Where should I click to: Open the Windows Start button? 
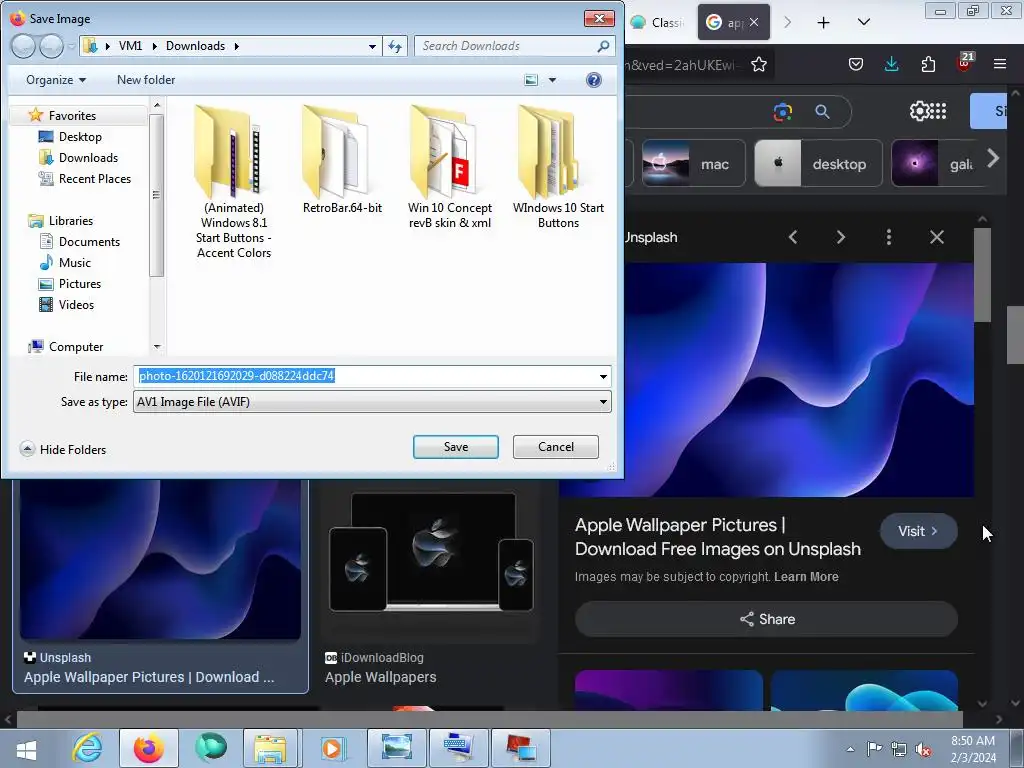[26, 748]
